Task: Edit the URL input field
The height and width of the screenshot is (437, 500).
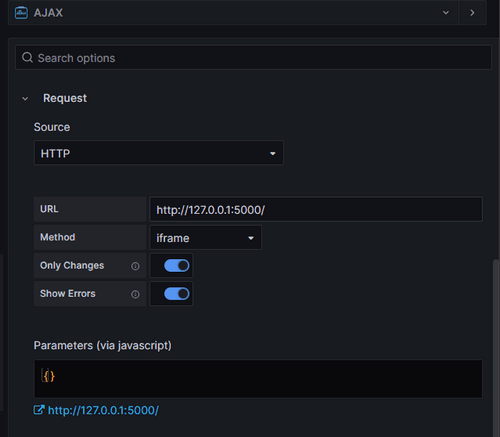Action: (x=316, y=209)
